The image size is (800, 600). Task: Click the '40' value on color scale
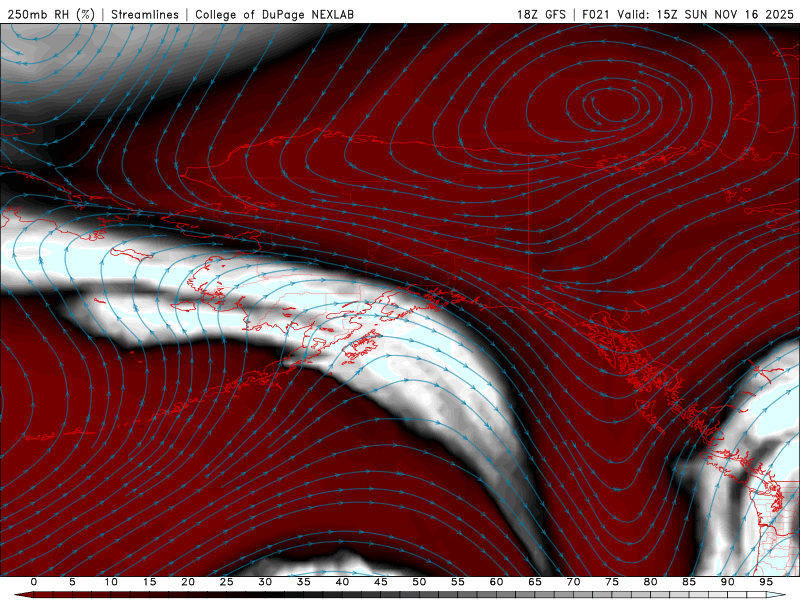pos(342,582)
